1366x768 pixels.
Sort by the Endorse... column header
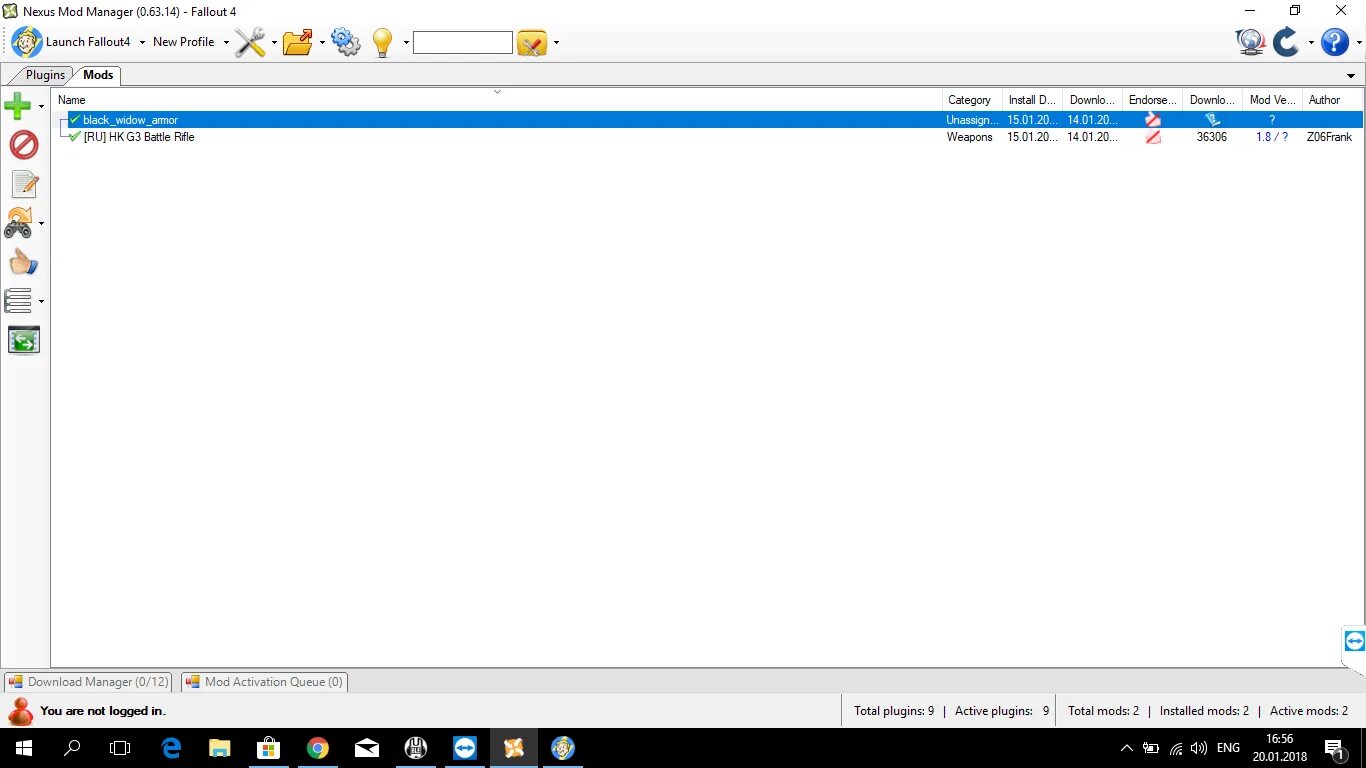[1152, 100]
